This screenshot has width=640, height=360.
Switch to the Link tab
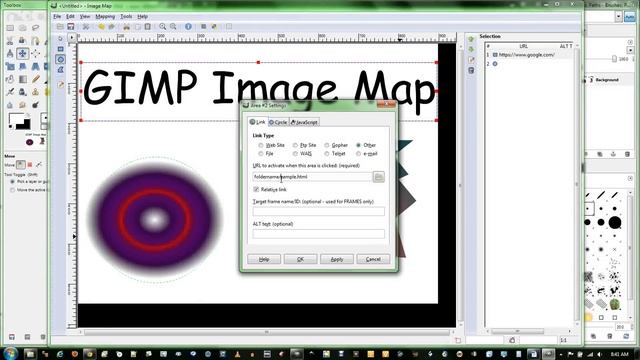pos(258,122)
